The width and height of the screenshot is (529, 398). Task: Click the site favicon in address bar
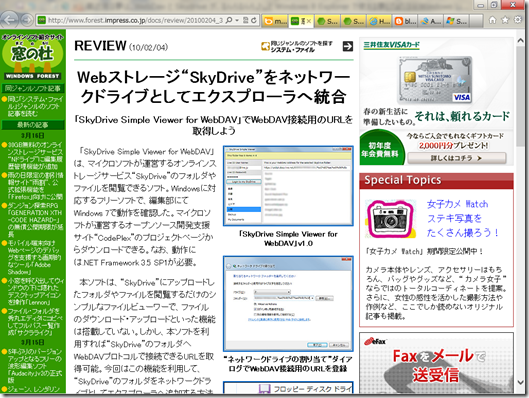click(x=42, y=21)
